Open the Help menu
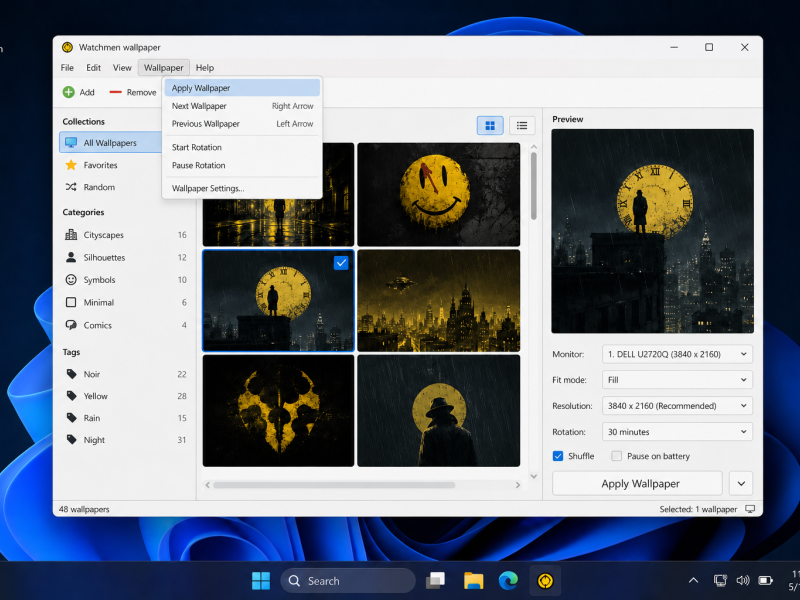The height and width of the screenshot is (600, 800). 205,67
